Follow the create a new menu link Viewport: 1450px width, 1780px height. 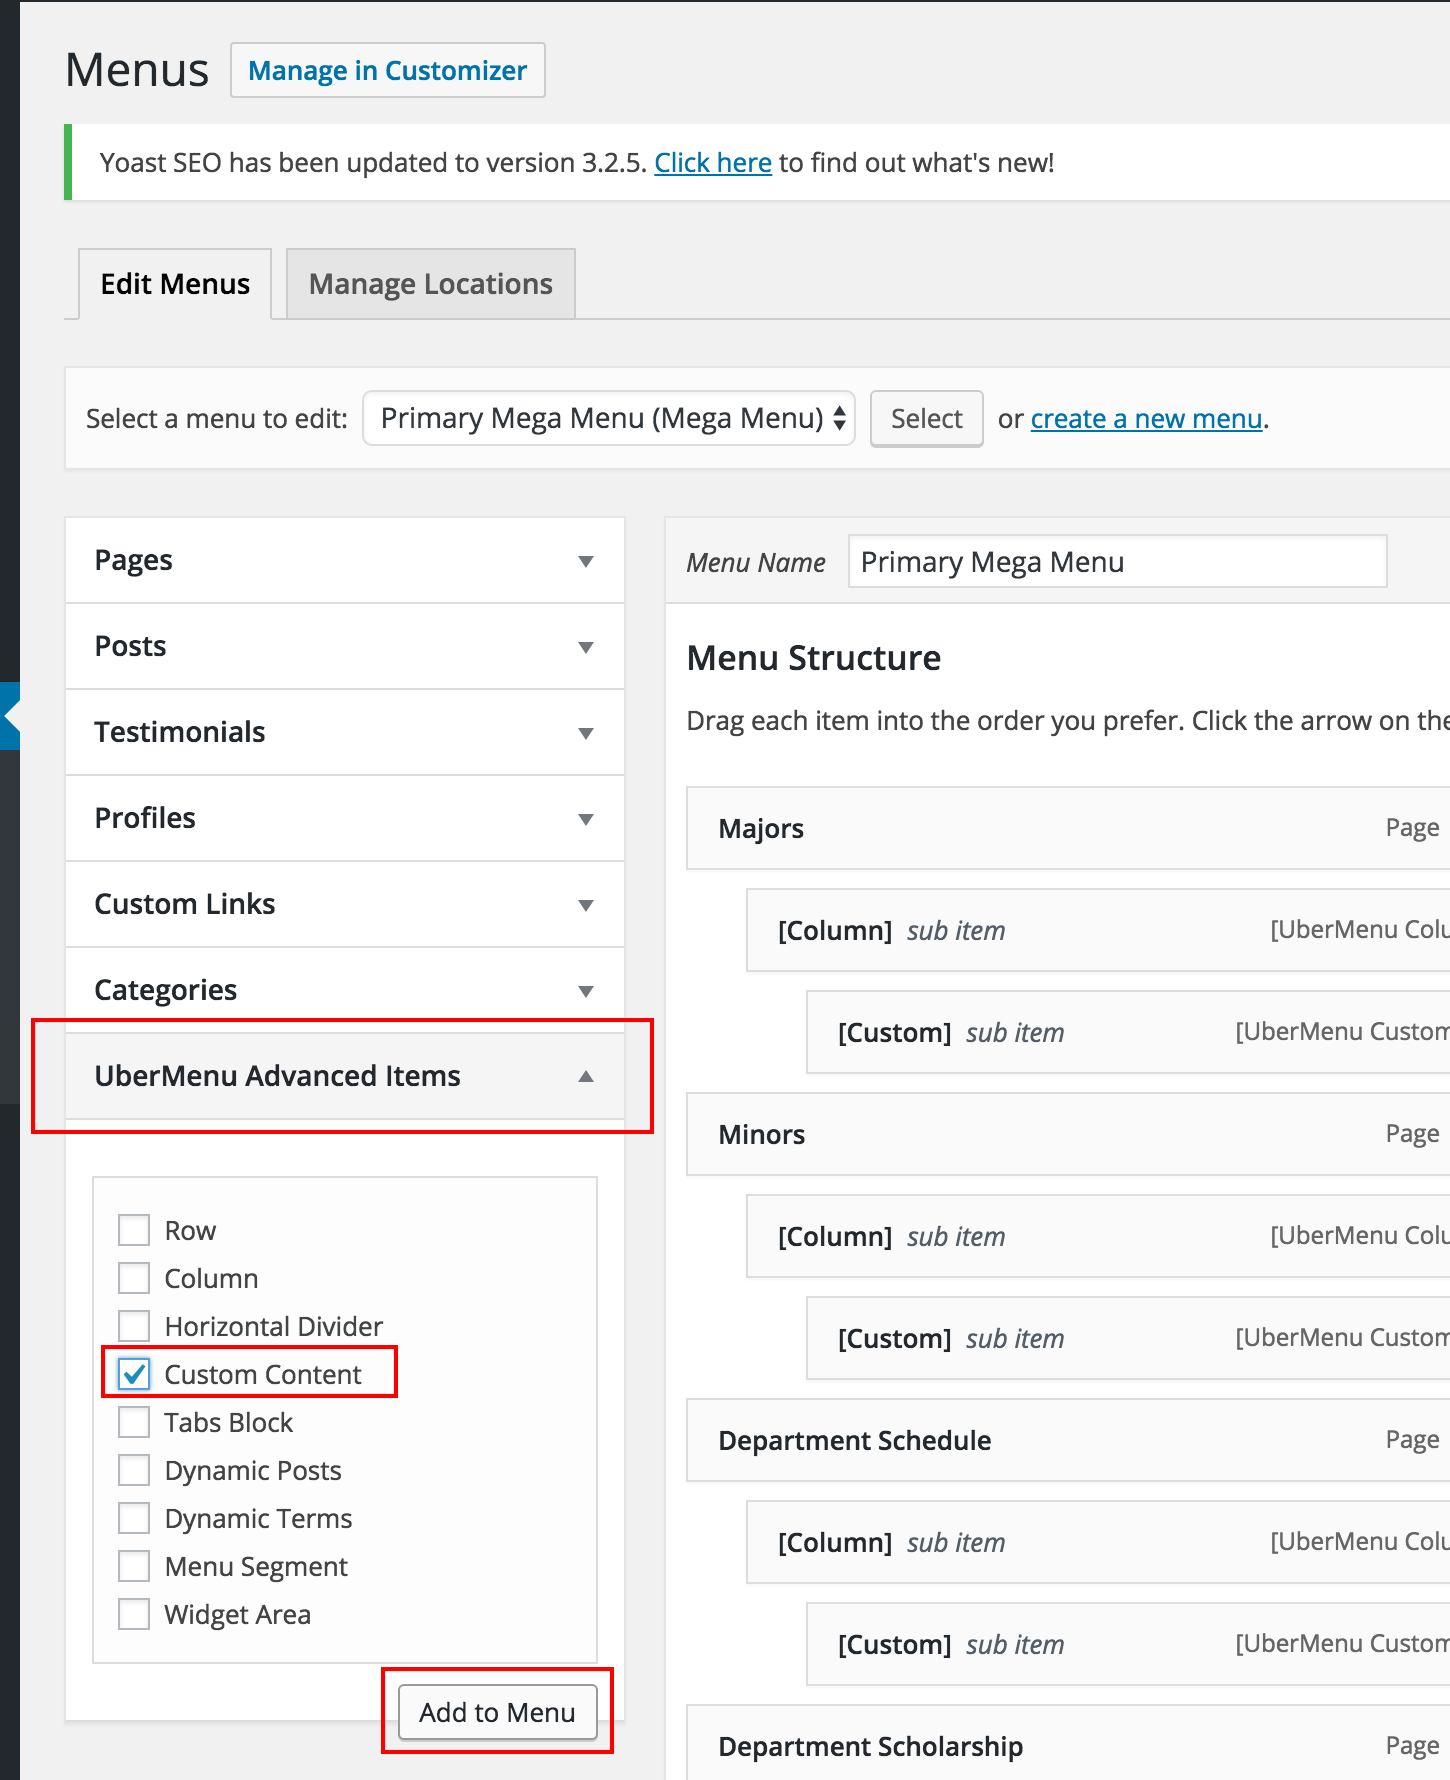[1146, 419]
